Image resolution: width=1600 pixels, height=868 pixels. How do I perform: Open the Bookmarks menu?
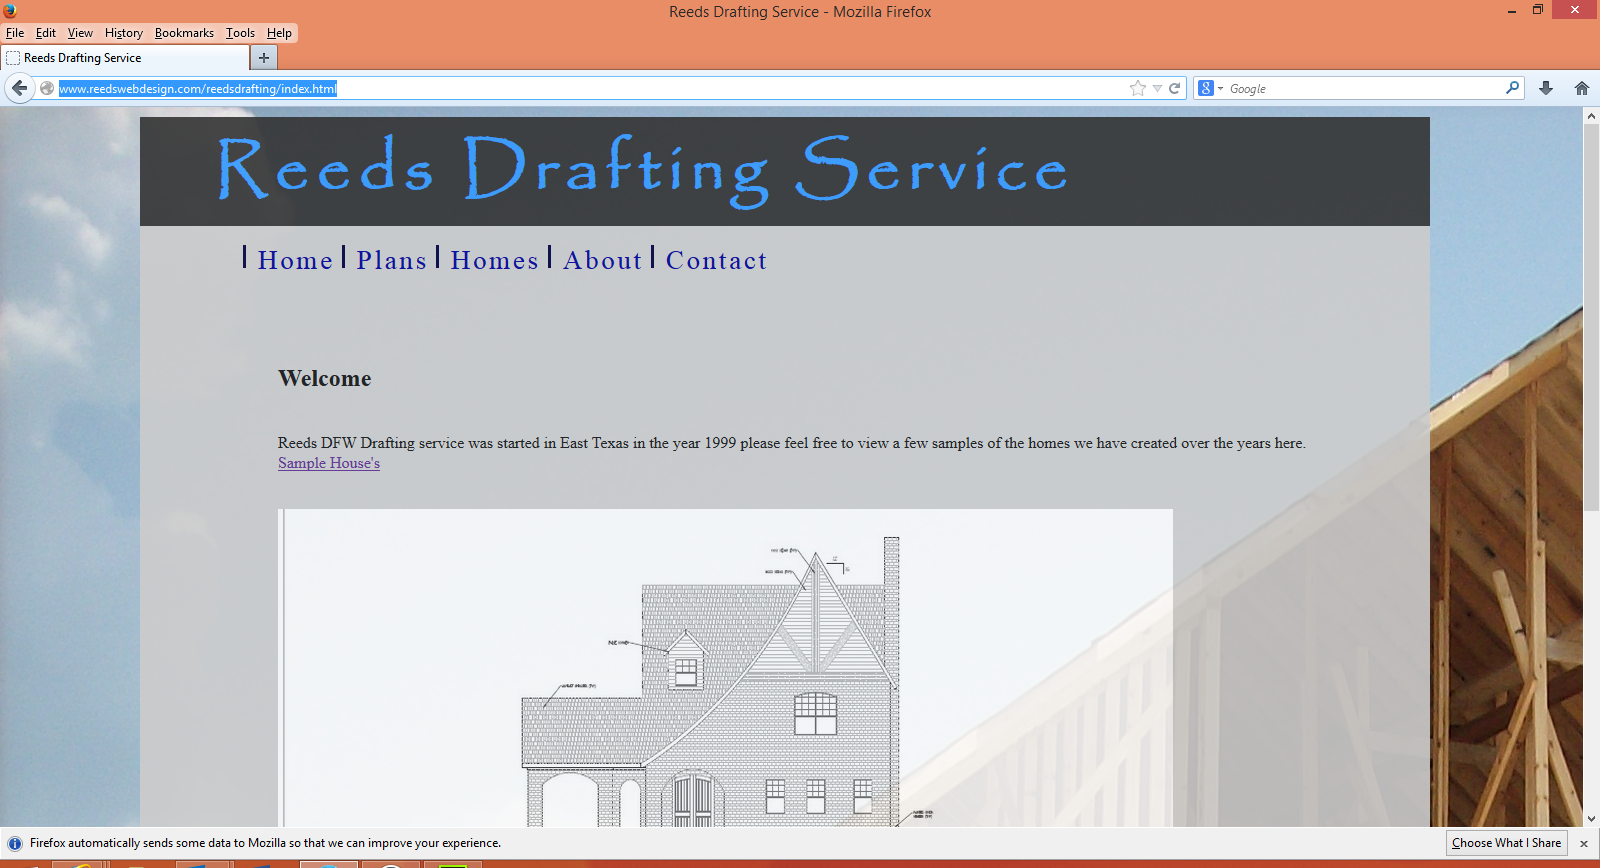(184, 33)
